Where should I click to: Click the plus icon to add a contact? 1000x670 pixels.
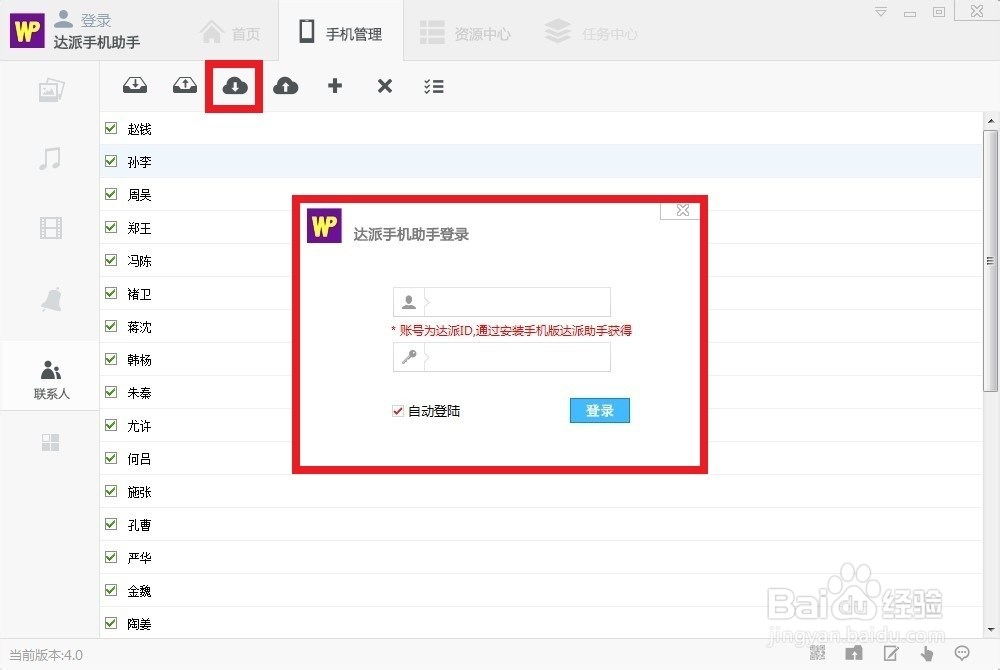coord(334,86)
